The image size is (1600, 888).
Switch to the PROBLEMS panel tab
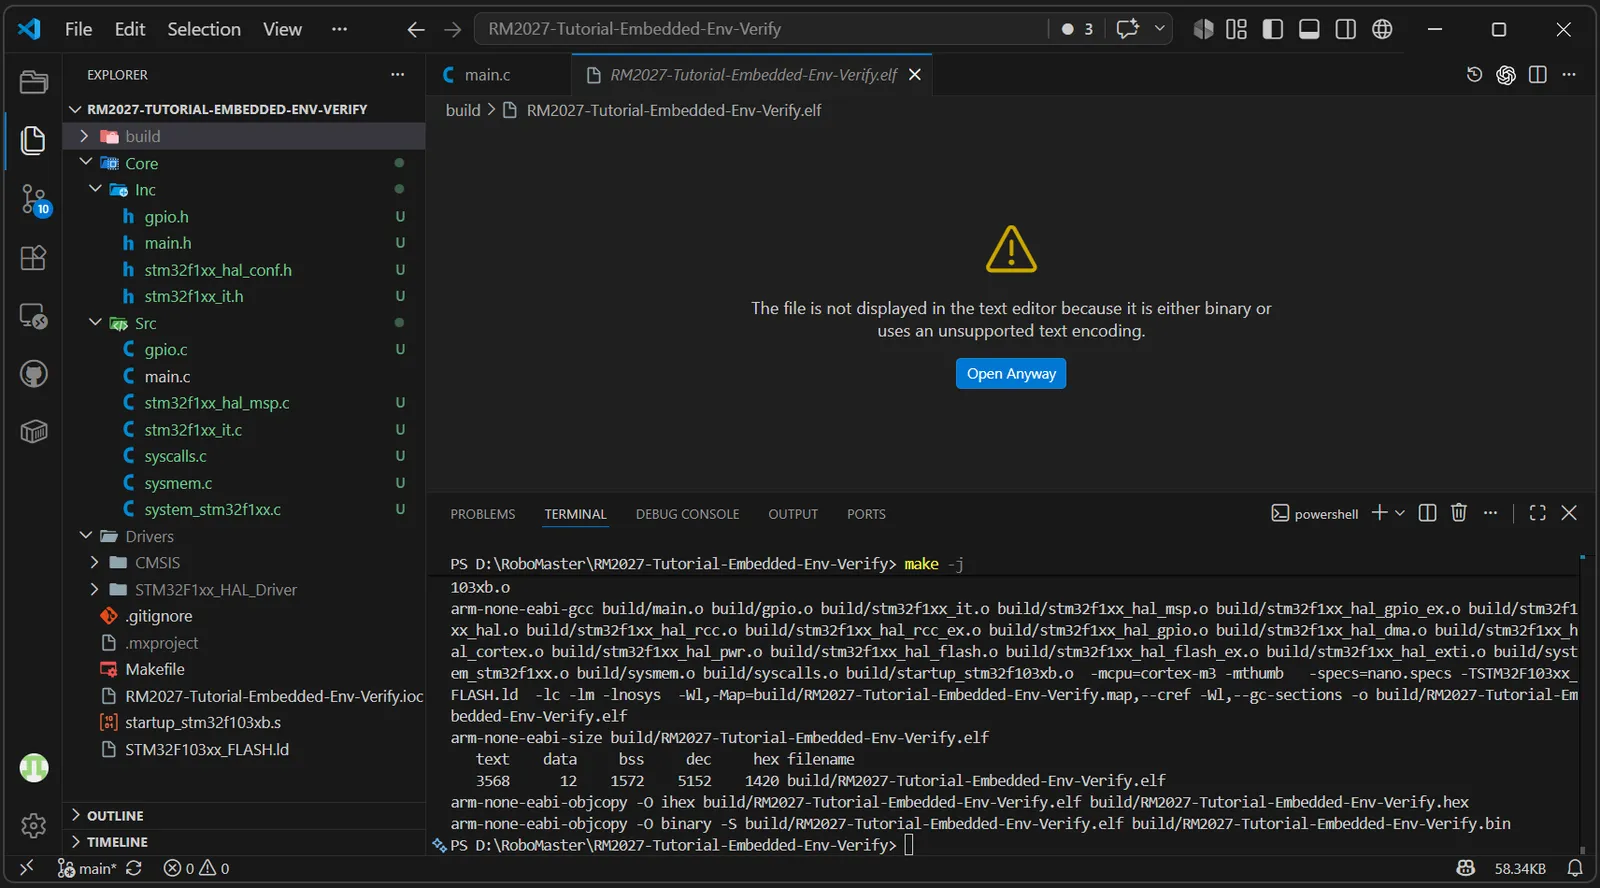click(x=483, y=514)
